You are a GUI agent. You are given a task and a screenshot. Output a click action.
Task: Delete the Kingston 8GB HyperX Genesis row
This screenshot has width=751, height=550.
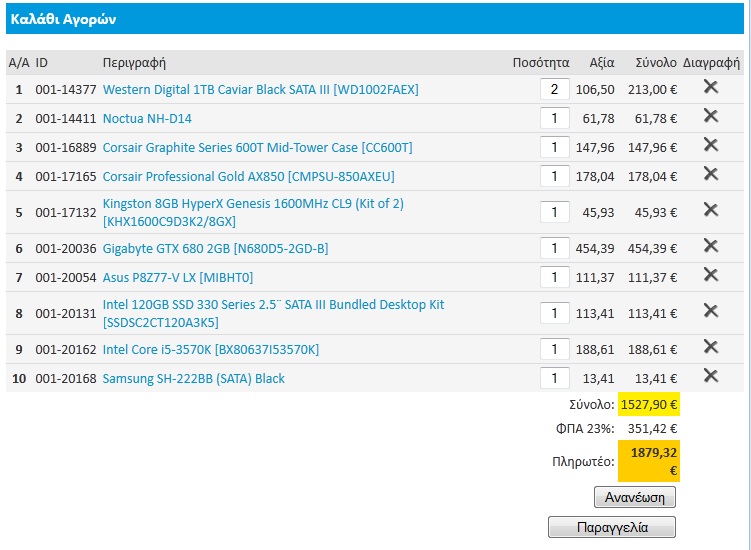(711, 209)
